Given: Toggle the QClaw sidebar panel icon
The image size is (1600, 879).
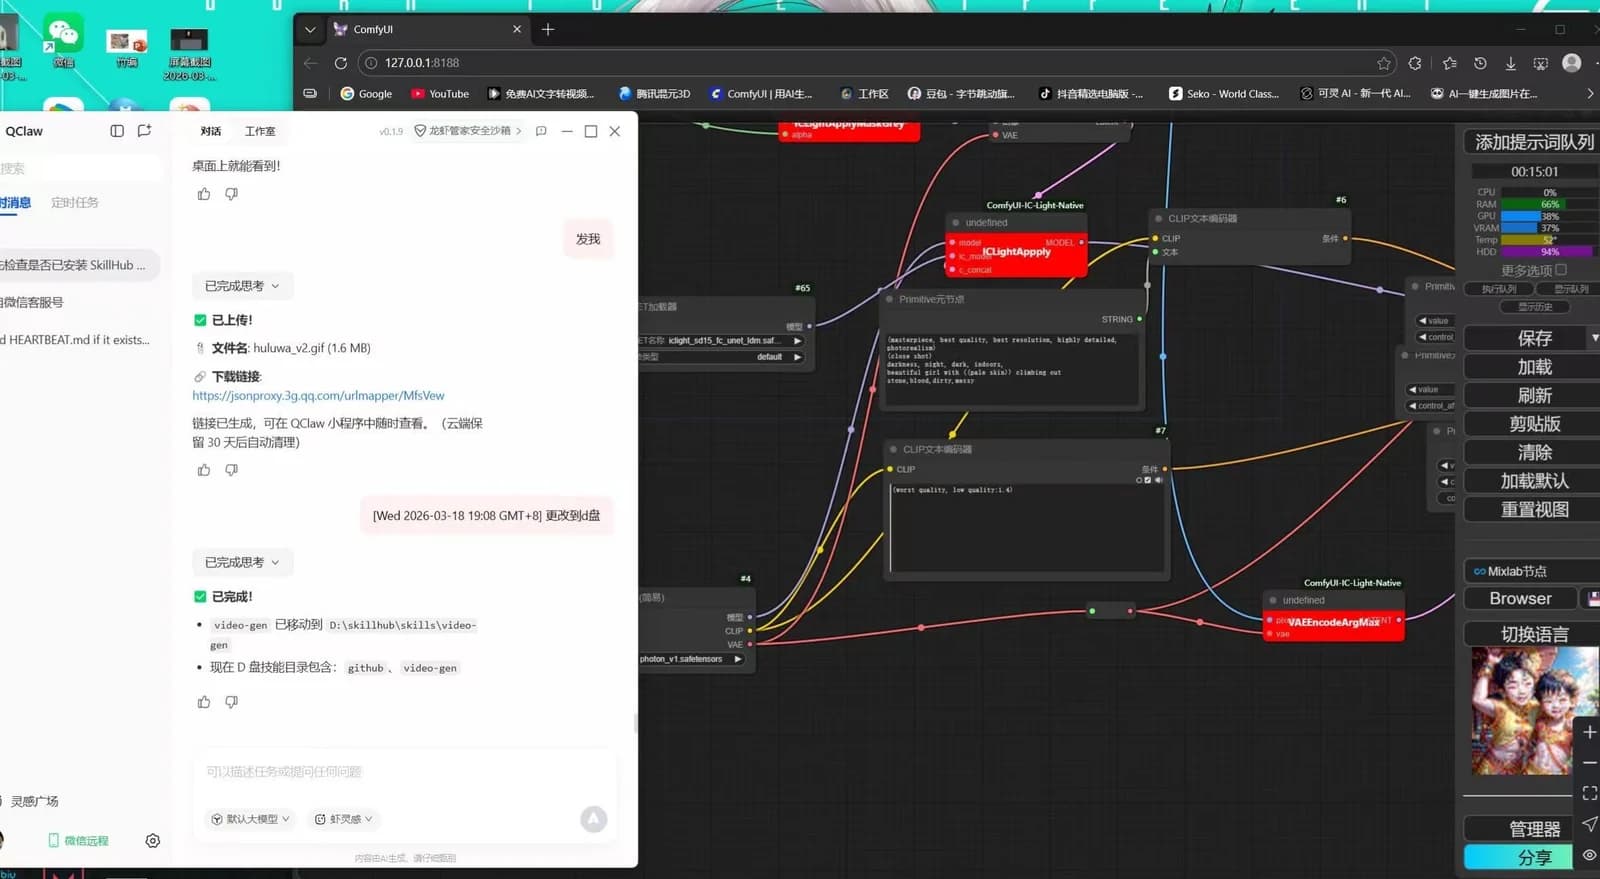Looking at the screenshot, I should coord(117,131).
